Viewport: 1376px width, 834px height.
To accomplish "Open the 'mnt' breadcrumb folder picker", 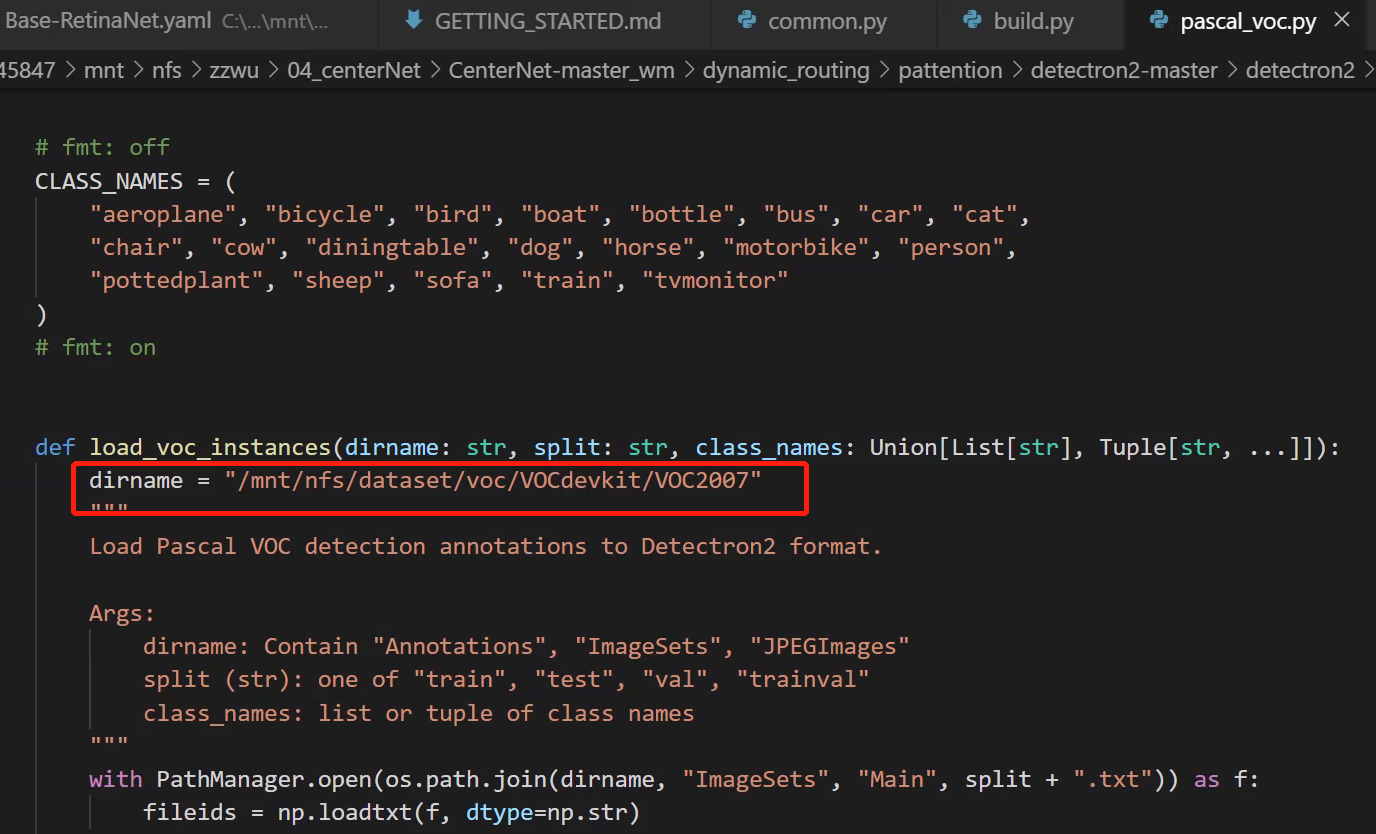I will (x=104, y=70).
